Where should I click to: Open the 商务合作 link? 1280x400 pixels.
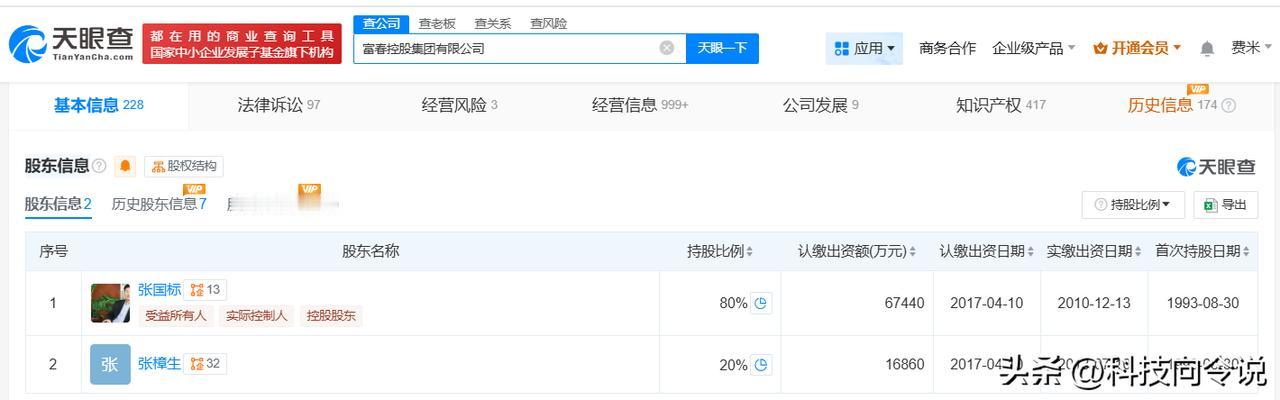pos(947,48)
